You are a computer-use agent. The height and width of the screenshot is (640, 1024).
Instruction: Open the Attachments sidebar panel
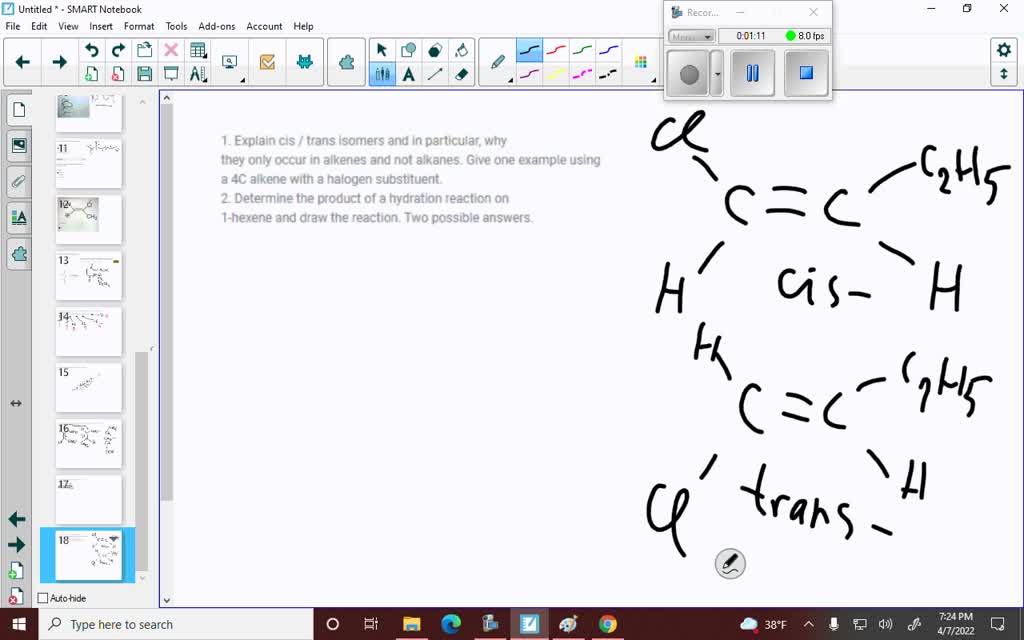[18, 181]
